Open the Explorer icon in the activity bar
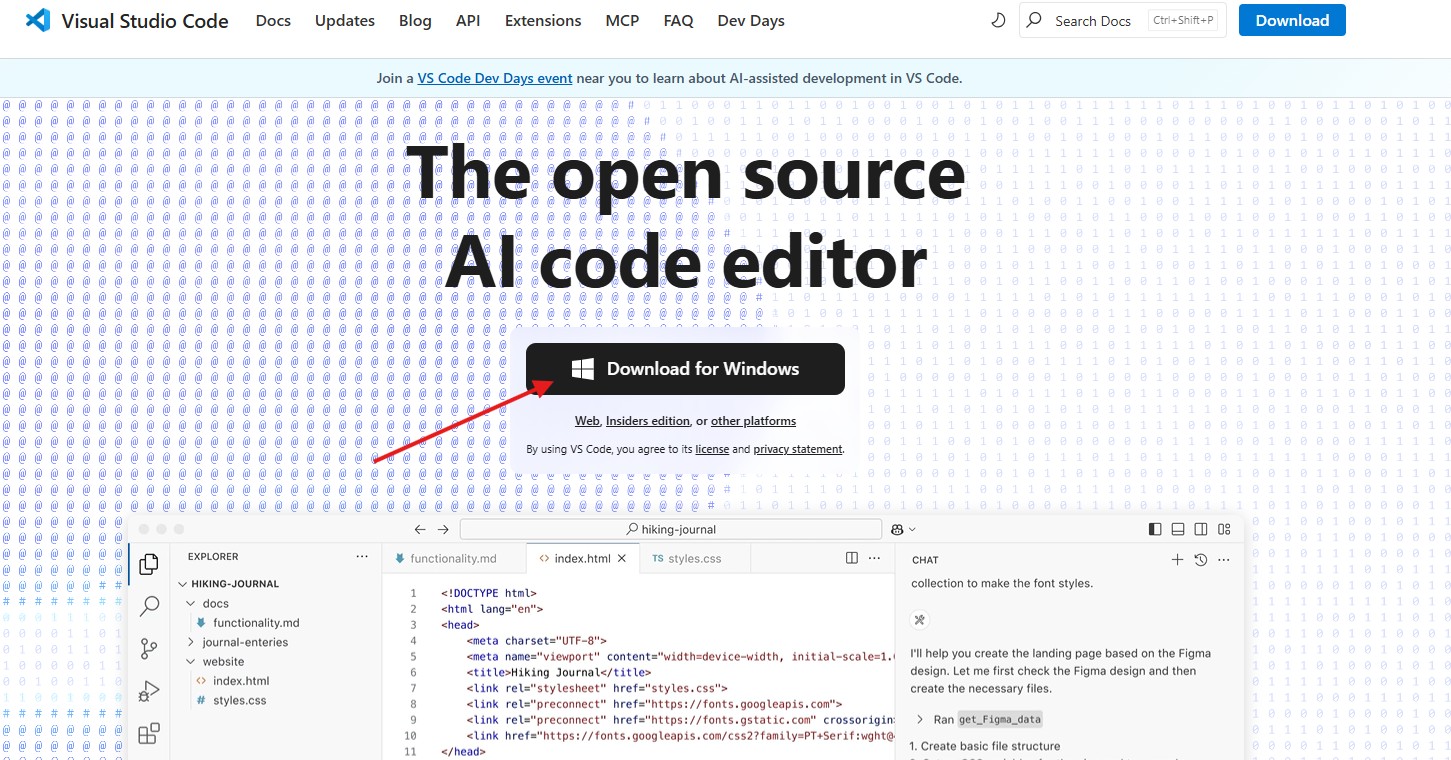1451x760 pixels. tap(149, 564)
